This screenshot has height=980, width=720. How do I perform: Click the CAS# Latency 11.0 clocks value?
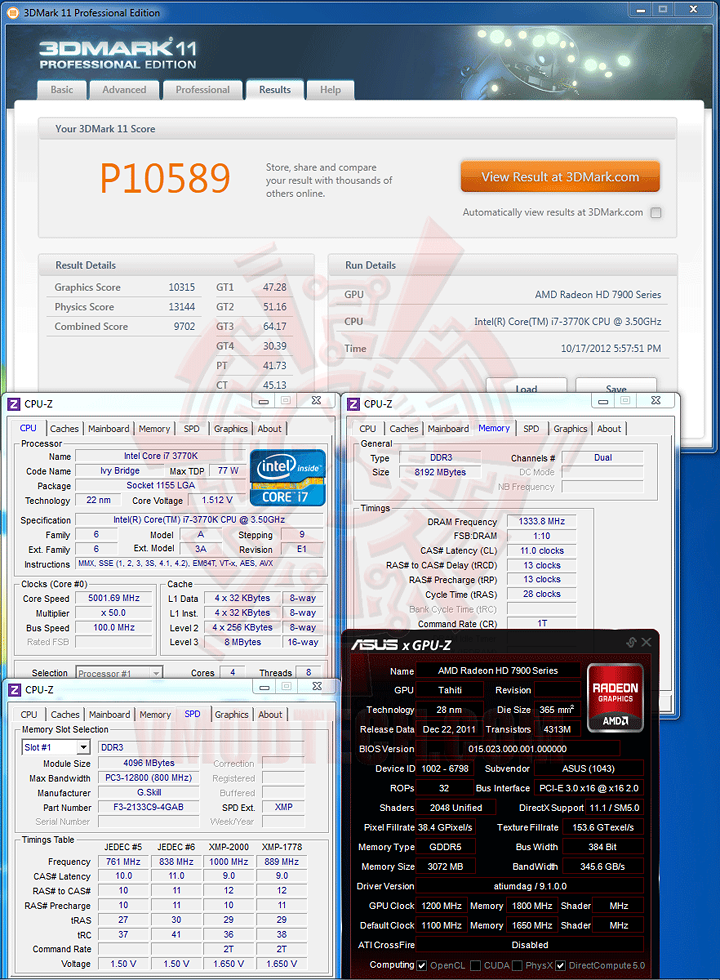(x=541, y=551)
